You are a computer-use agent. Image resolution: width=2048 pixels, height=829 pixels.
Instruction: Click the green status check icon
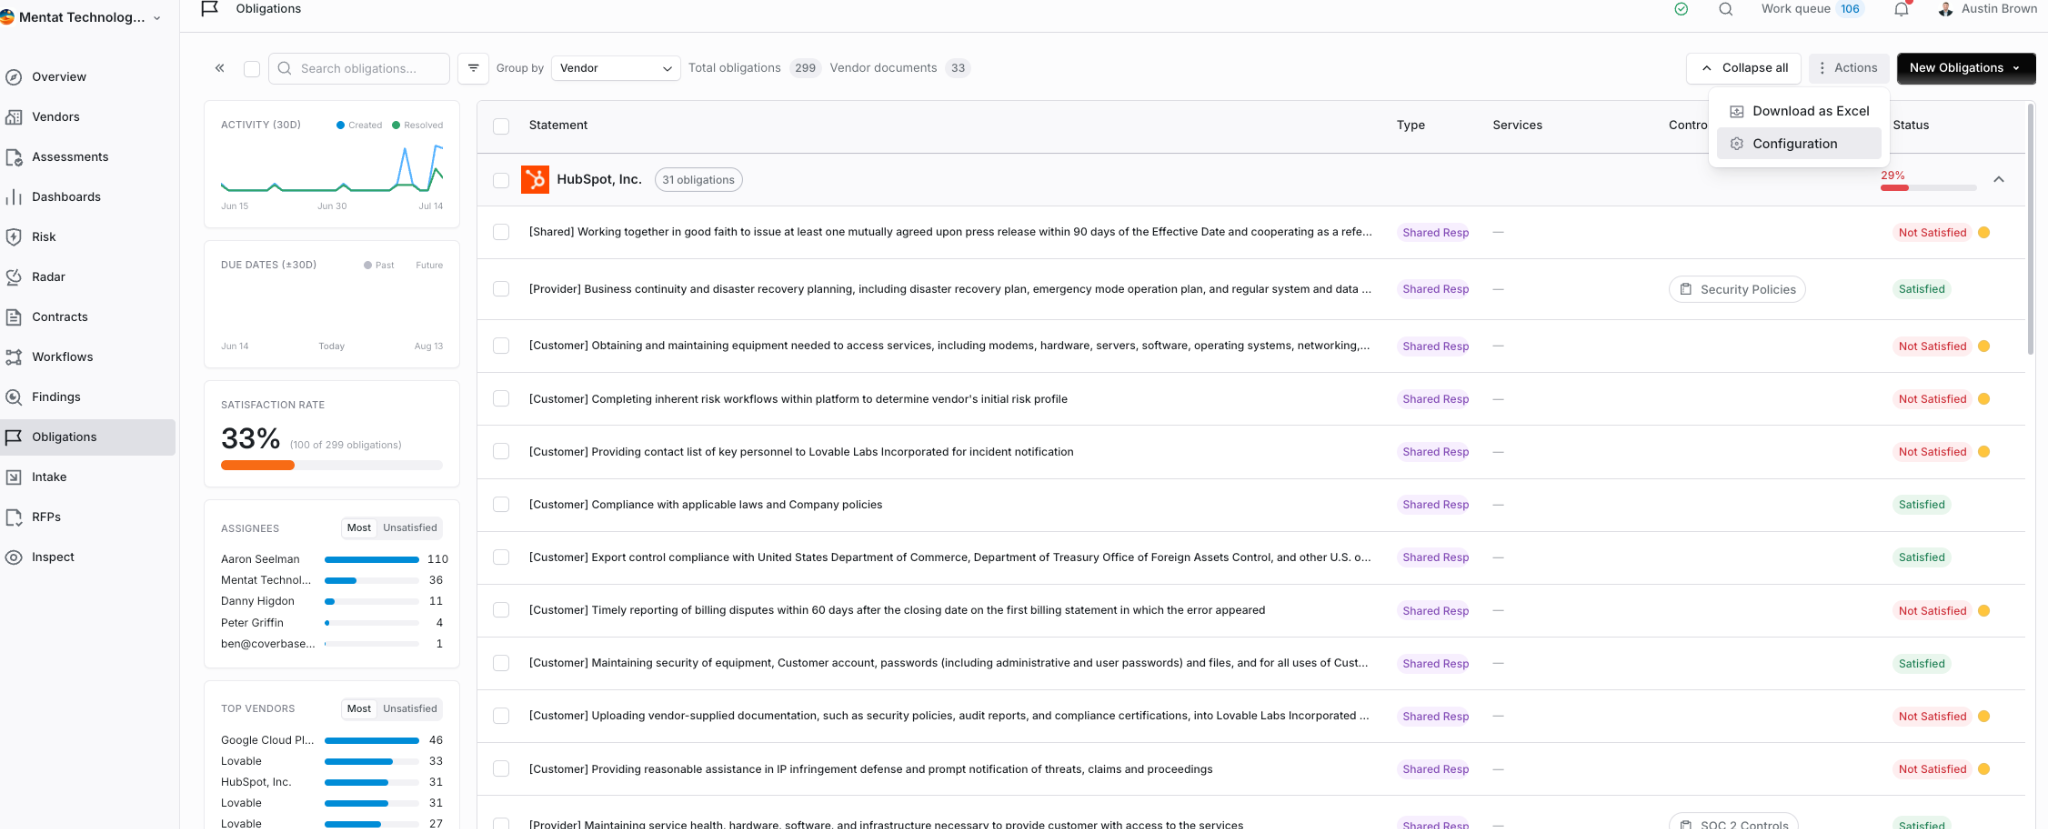pos(1681,9)
